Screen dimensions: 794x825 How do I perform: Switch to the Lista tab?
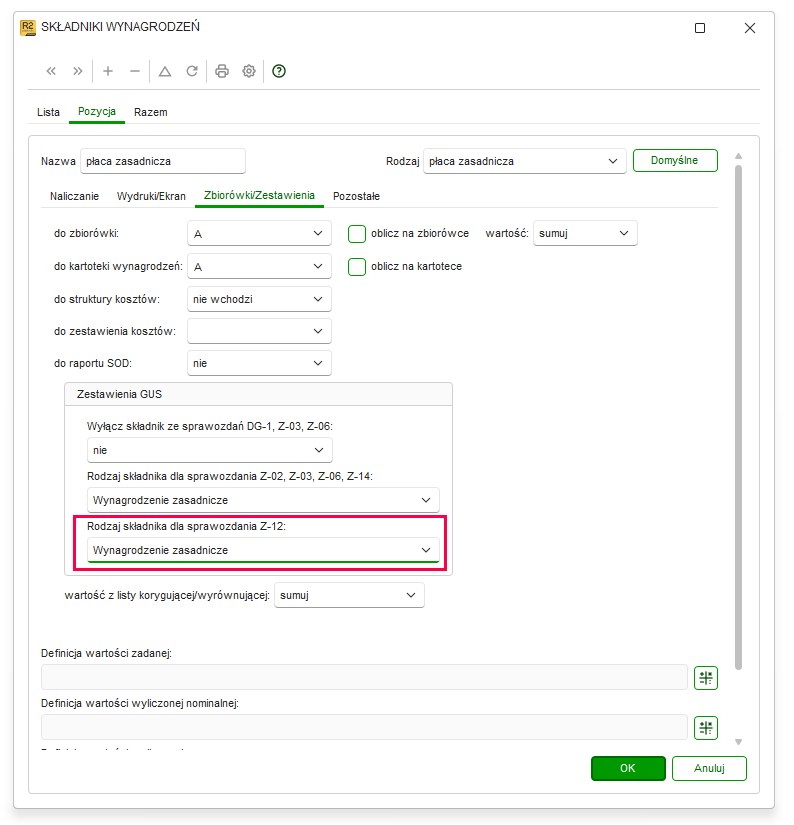point(48,112)
